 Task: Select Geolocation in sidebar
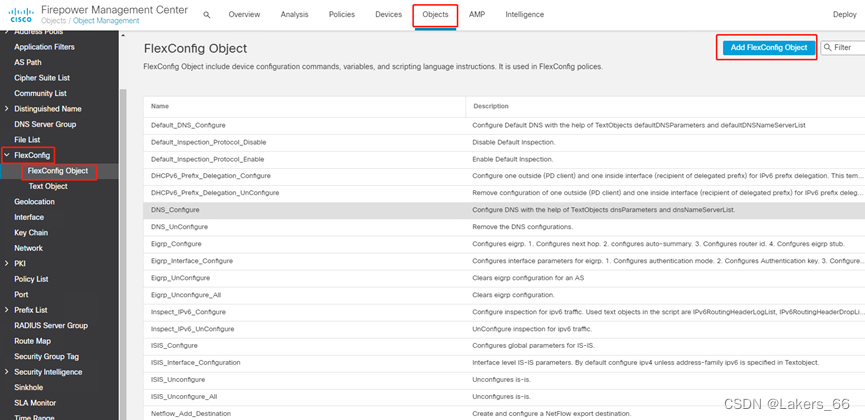click(34, 202)
